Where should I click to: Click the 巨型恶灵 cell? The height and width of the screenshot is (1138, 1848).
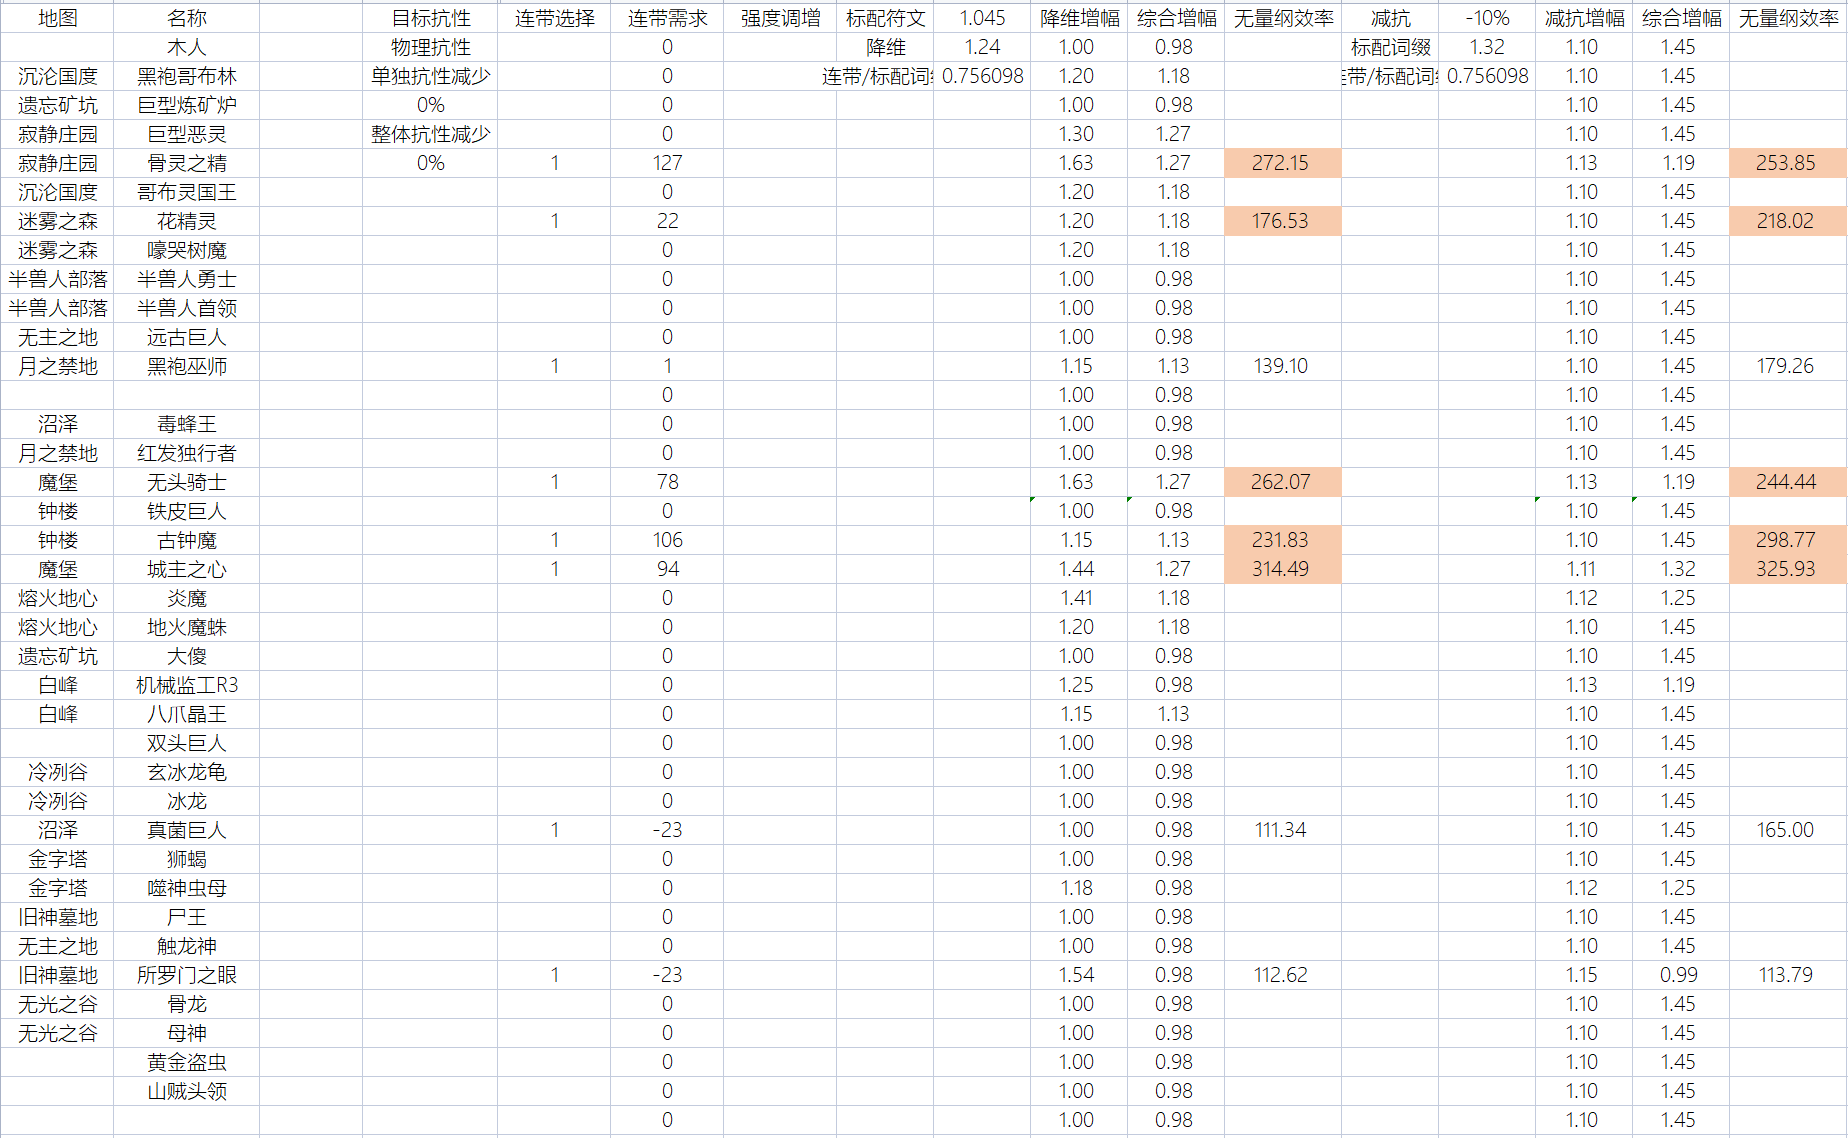187,134
